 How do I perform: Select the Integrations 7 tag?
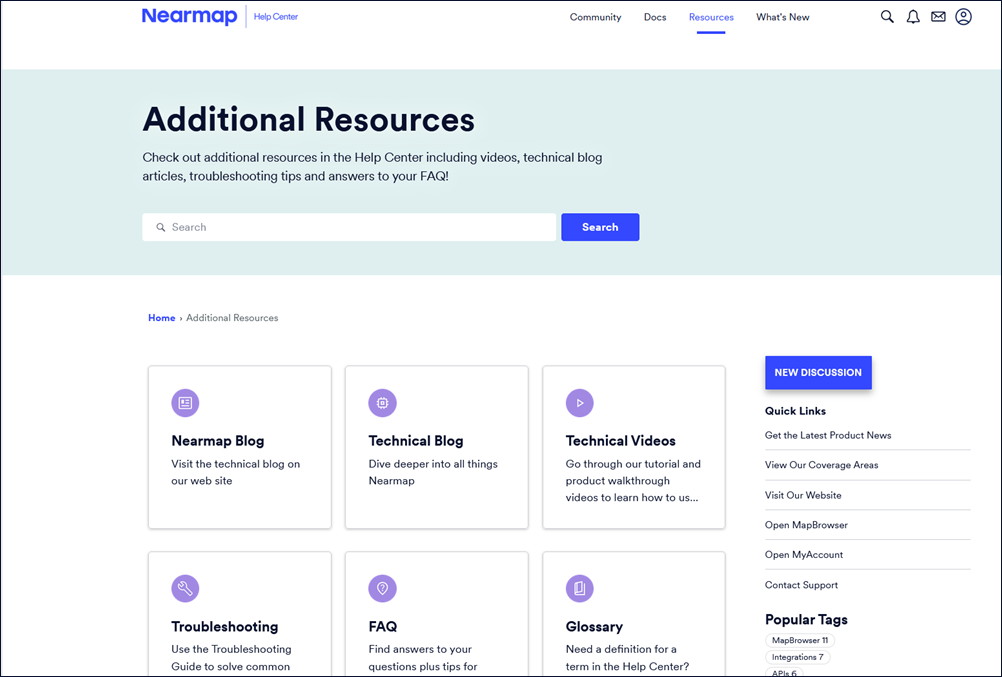(x=798, y=657)
